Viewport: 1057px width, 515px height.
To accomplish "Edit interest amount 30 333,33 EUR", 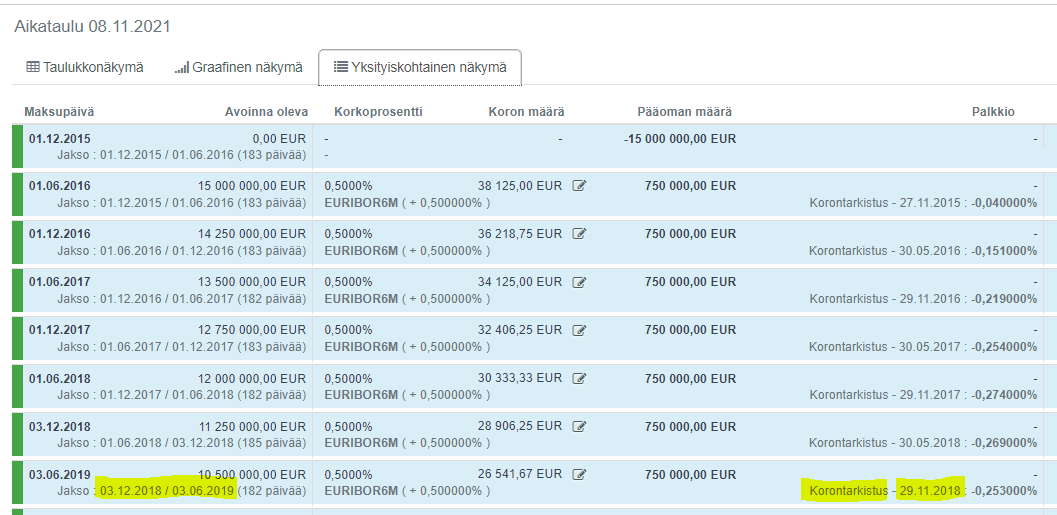I will 579,378.
